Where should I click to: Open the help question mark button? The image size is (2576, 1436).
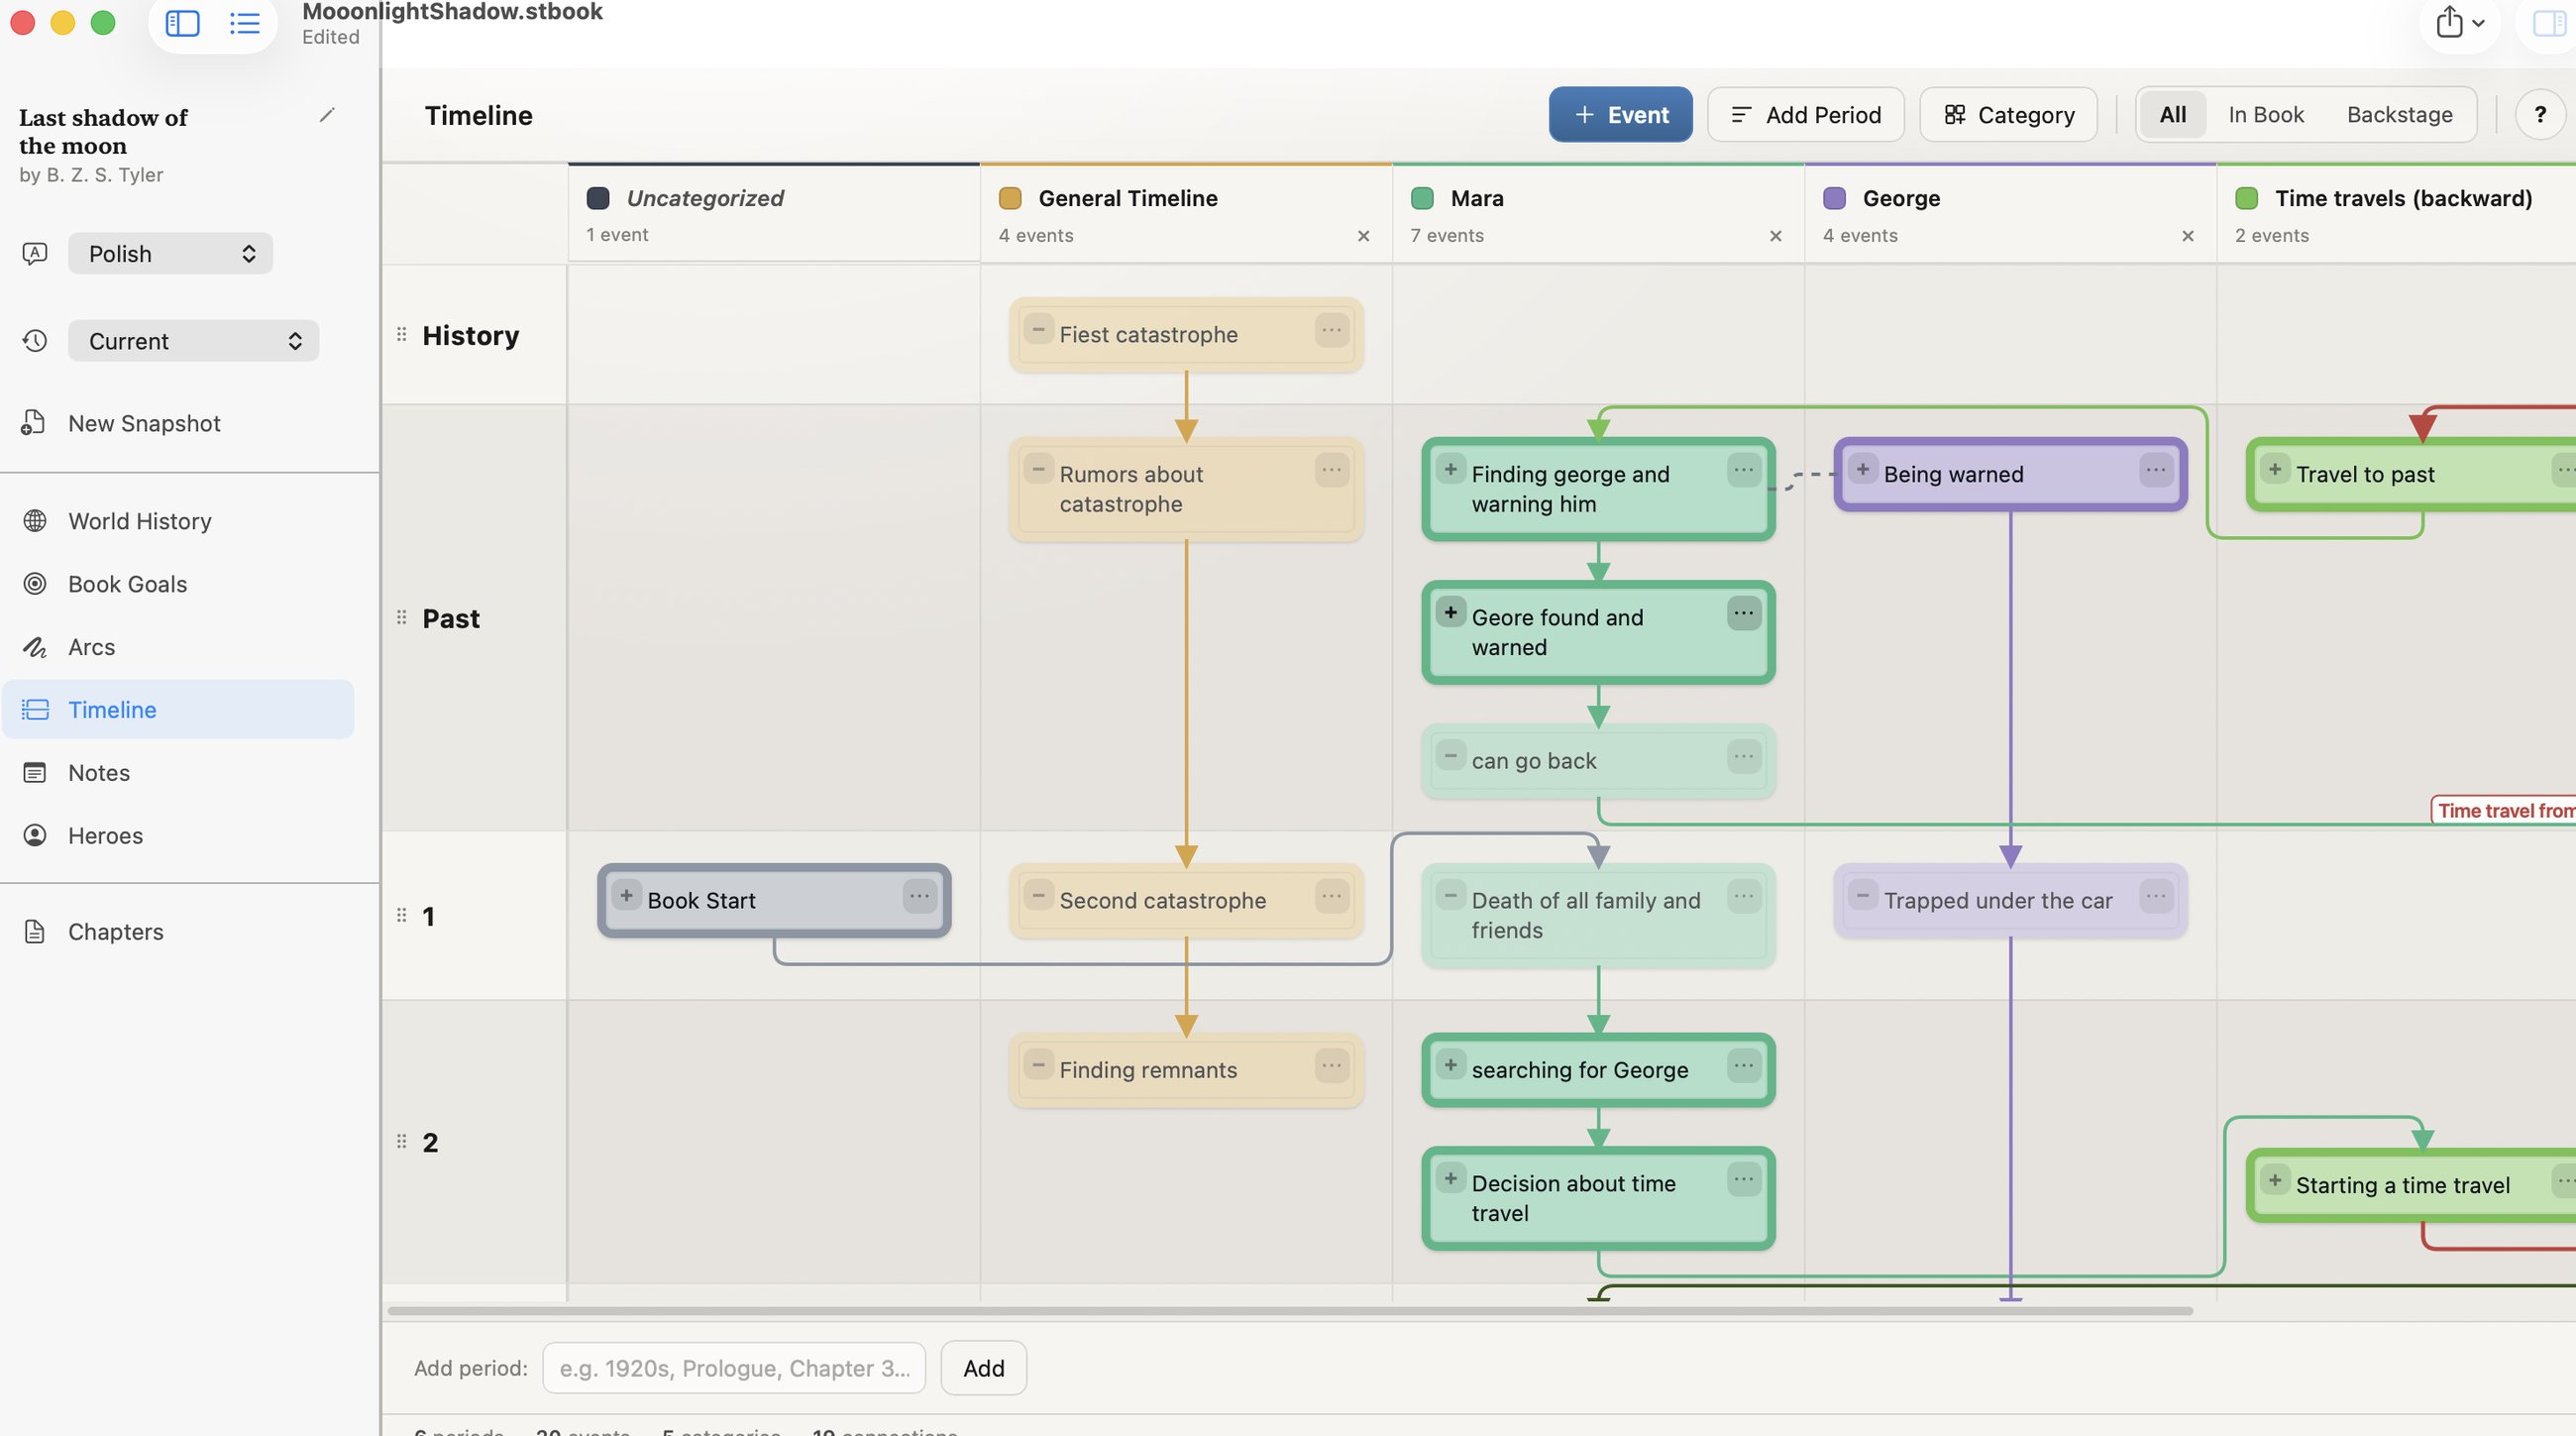[2539, 115]
